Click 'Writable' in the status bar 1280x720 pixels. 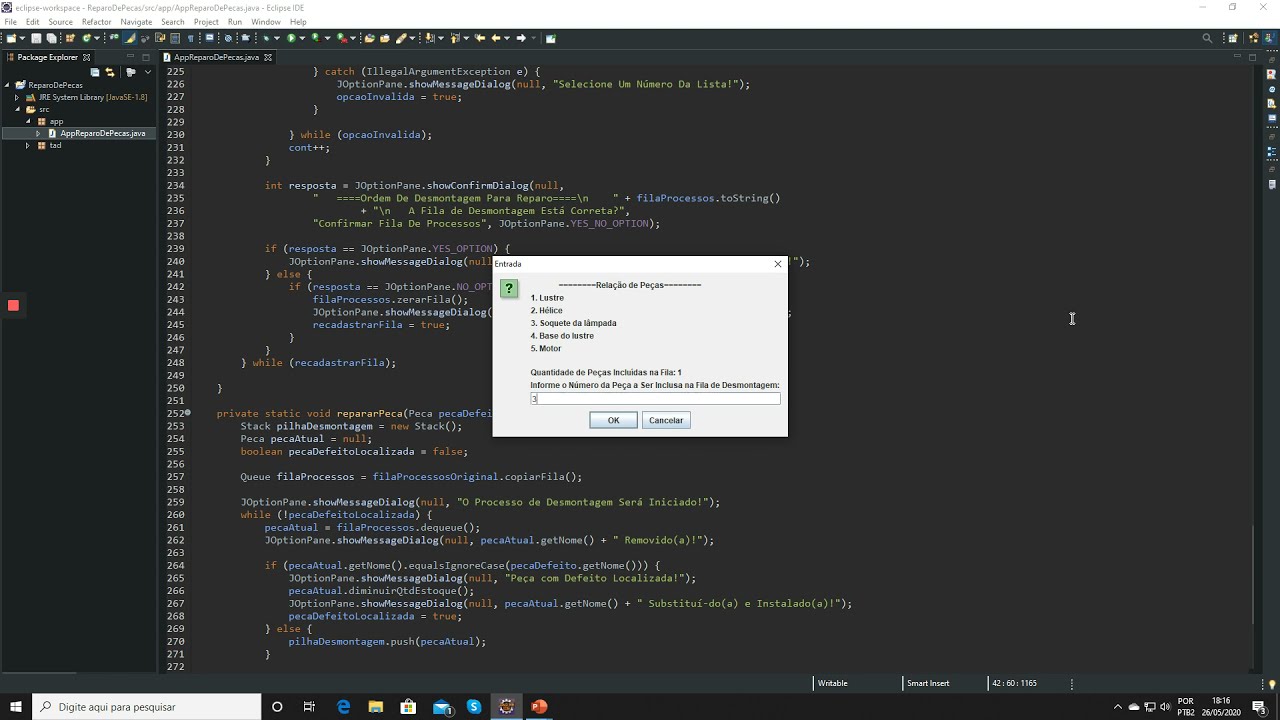click(832, 683)
